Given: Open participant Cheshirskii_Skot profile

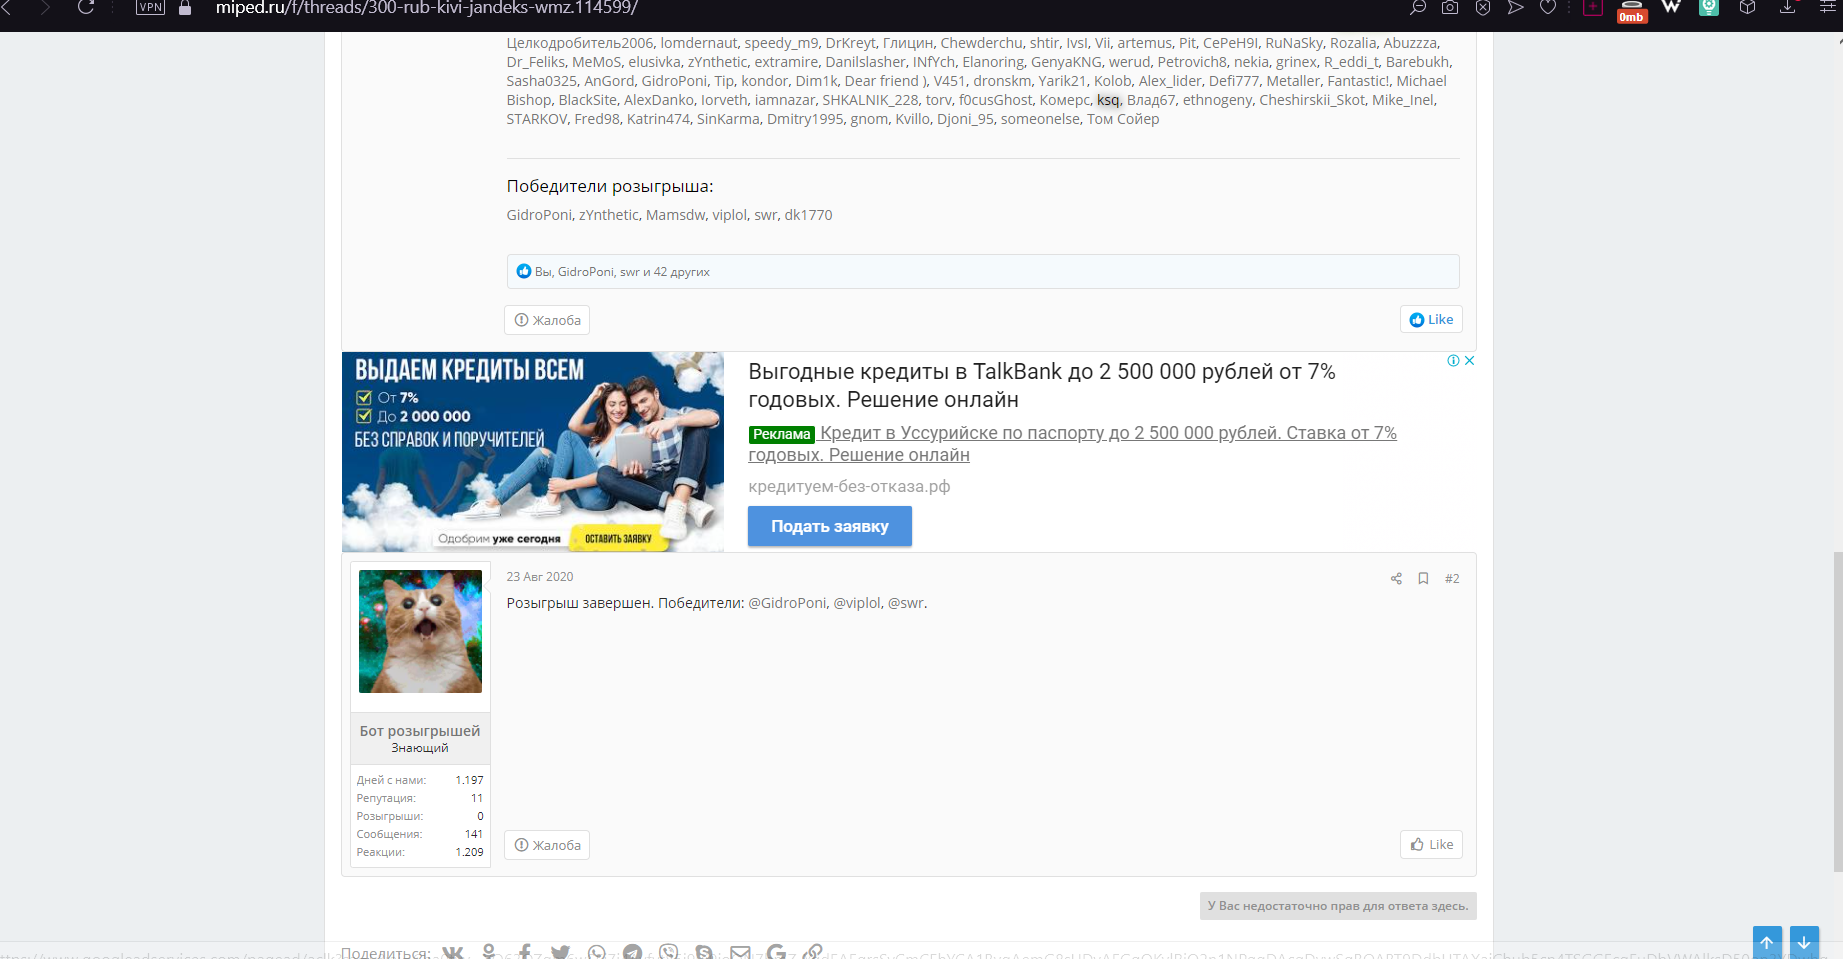Looking at the screenshot, I should pyautogui.click(x=1312, y=100).
